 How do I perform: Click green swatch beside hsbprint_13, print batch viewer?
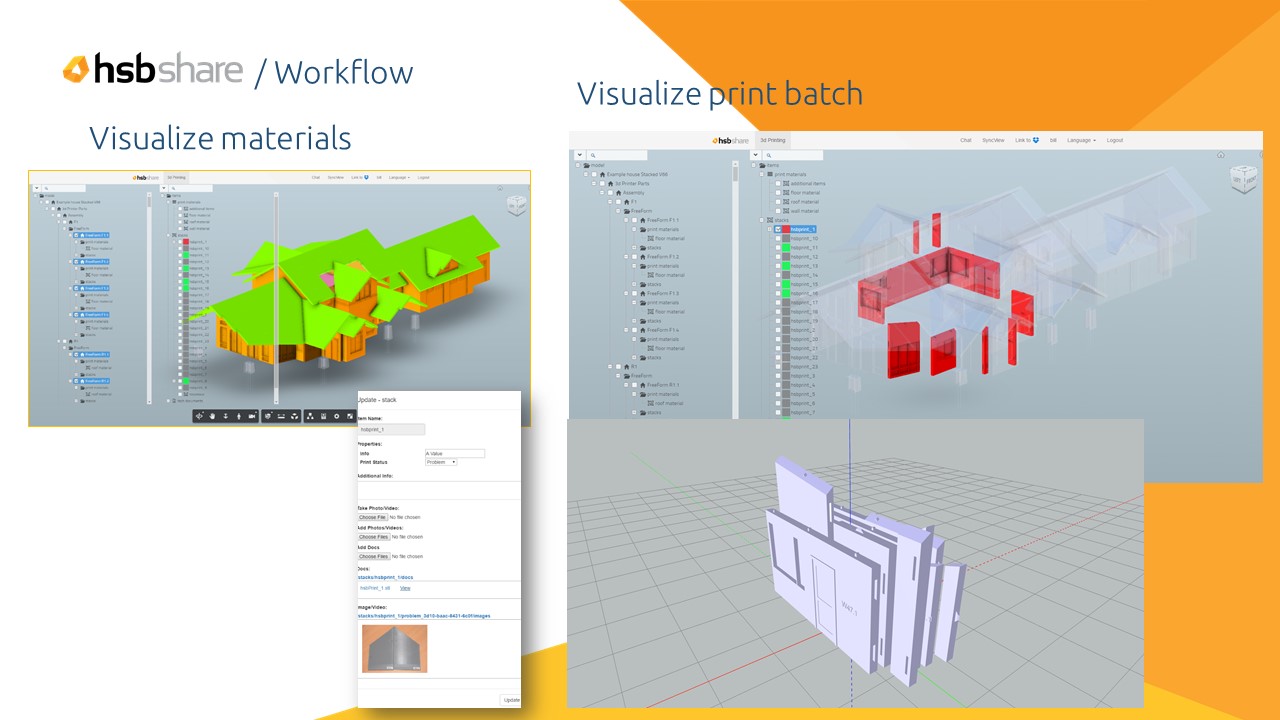point(785,266)
